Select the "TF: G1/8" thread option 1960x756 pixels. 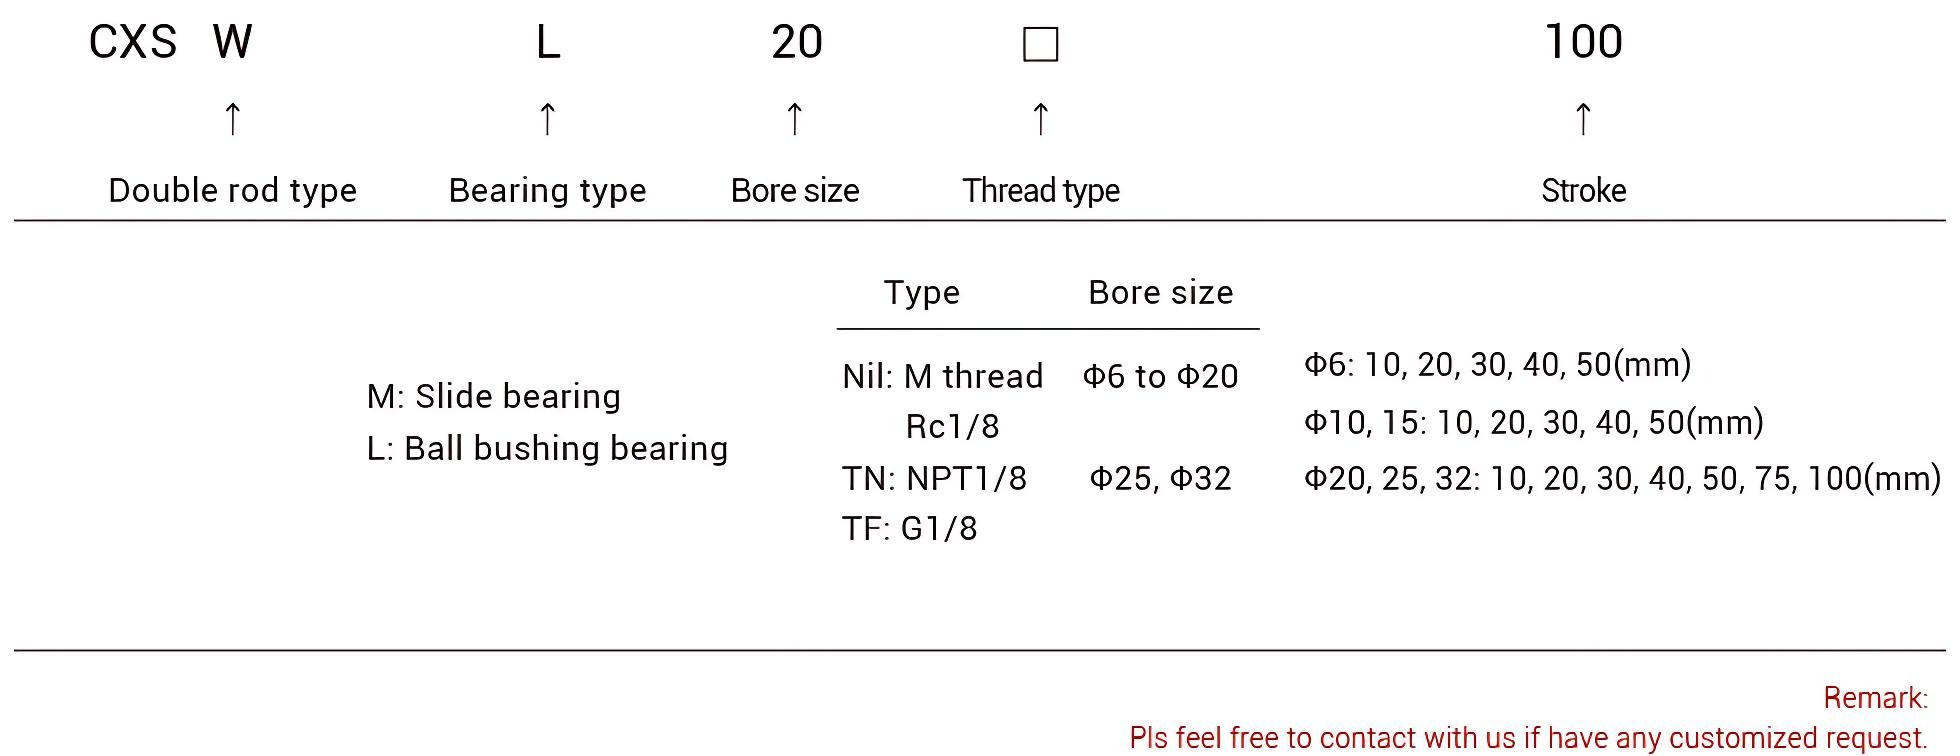point(909,528)
